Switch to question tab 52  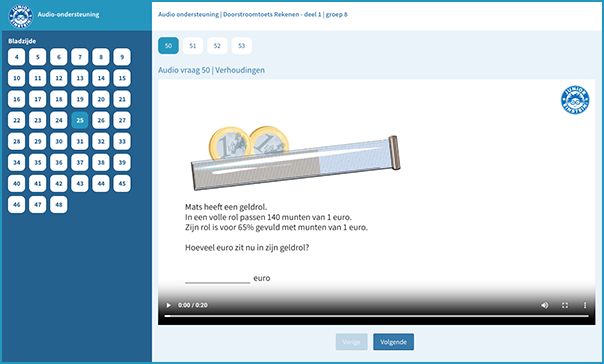[217, 46]
